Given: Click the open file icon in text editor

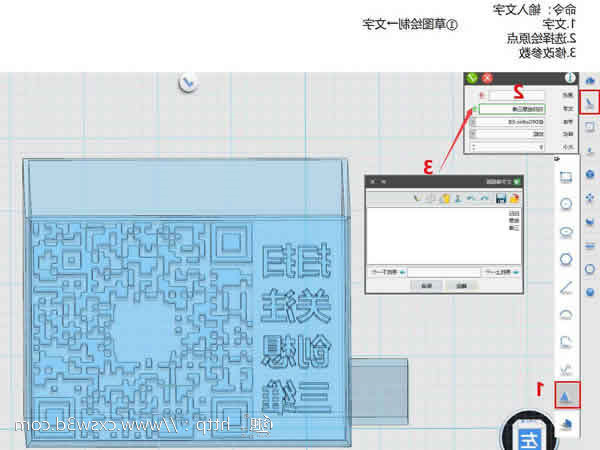Looking at the screenshot, I should pos(514,198).
